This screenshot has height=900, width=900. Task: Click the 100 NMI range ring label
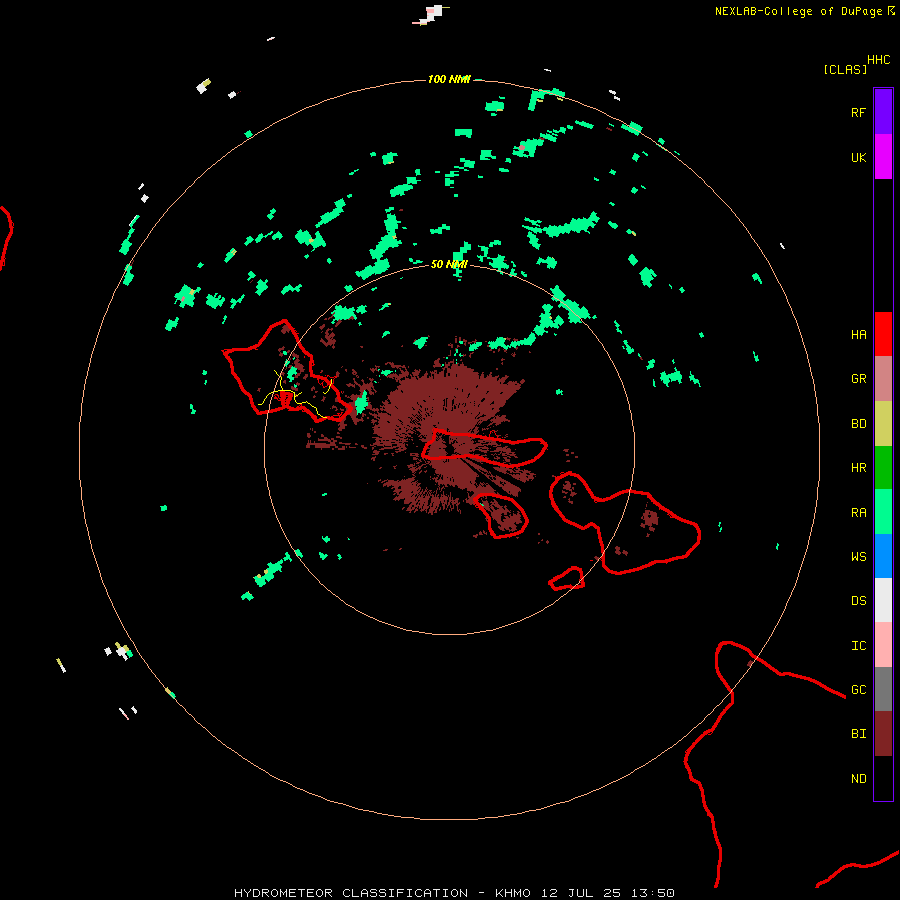[x=449, y=79]
